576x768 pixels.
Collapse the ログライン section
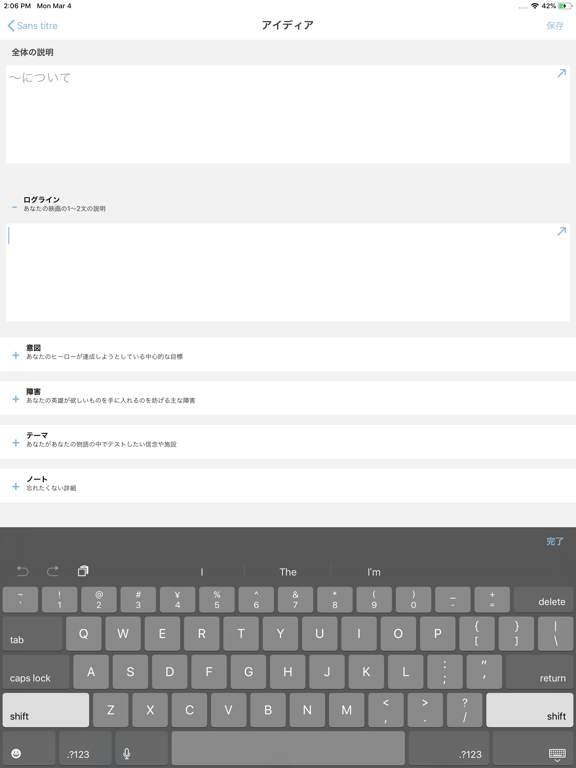point(14,208)
